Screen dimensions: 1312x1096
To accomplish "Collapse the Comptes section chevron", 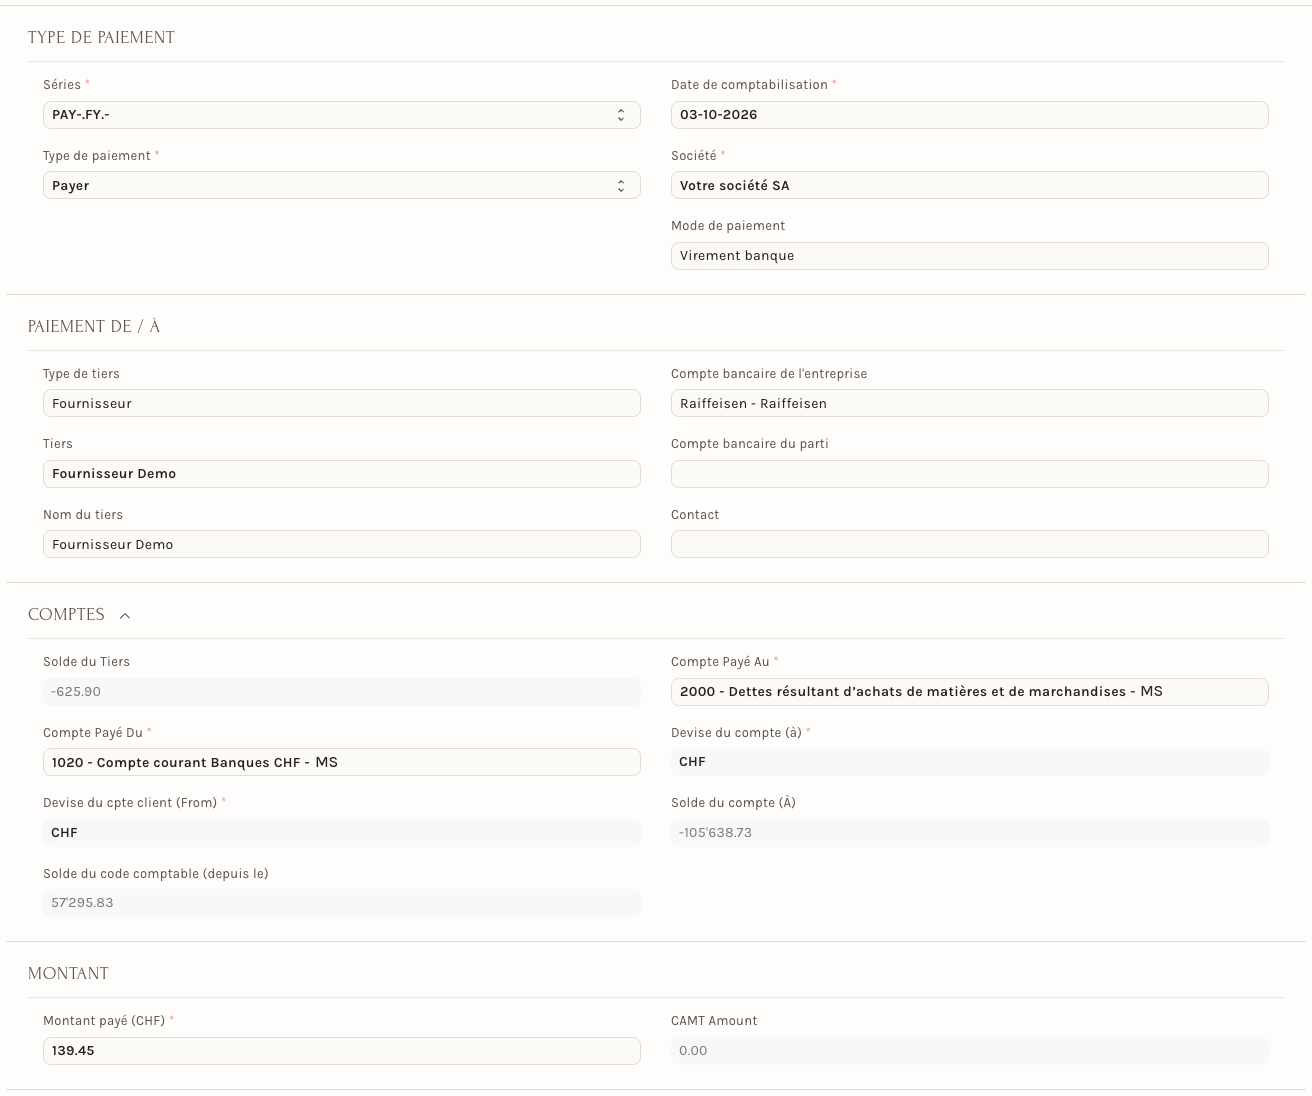I will (x=125, y=616).
